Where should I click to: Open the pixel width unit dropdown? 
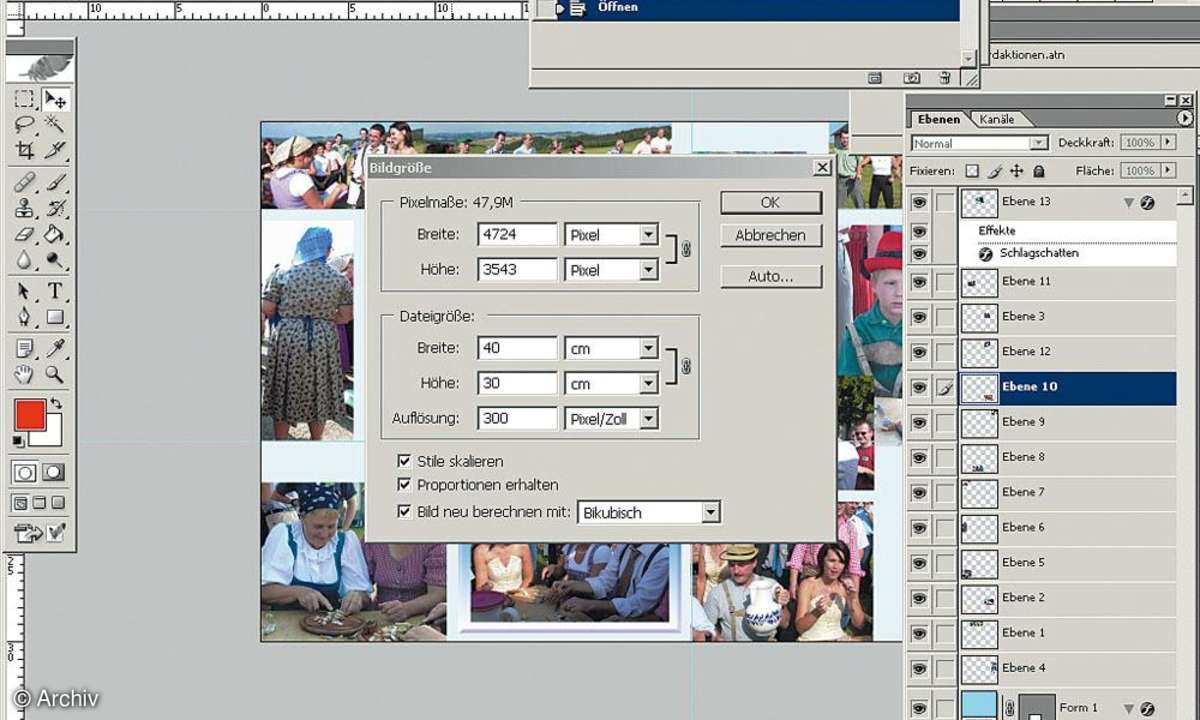coord(648,235)
